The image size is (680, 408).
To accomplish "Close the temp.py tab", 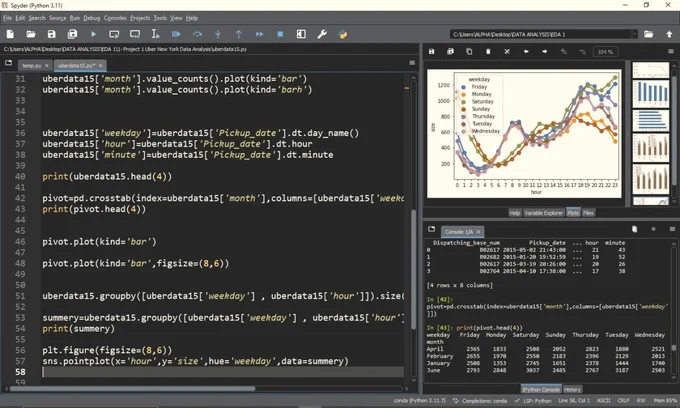I will tap(46, 66).
